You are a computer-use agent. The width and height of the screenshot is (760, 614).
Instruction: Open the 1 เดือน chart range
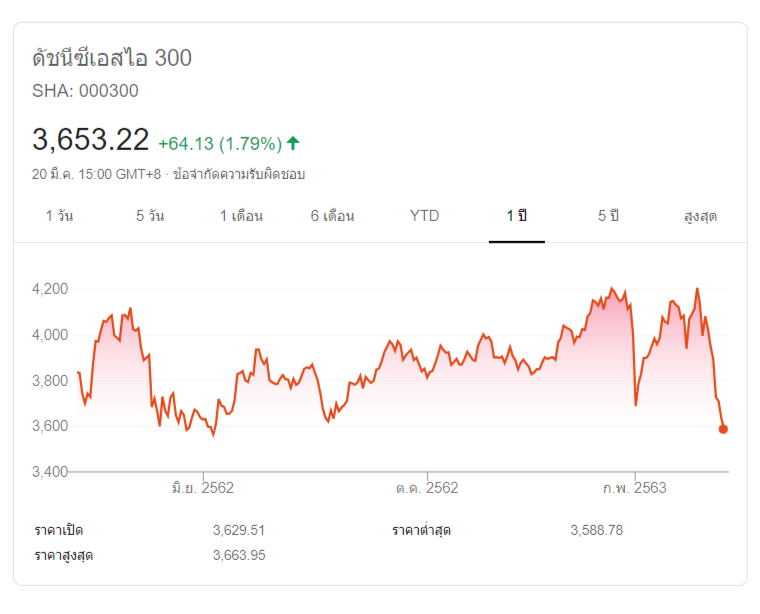tap(241, 215)
